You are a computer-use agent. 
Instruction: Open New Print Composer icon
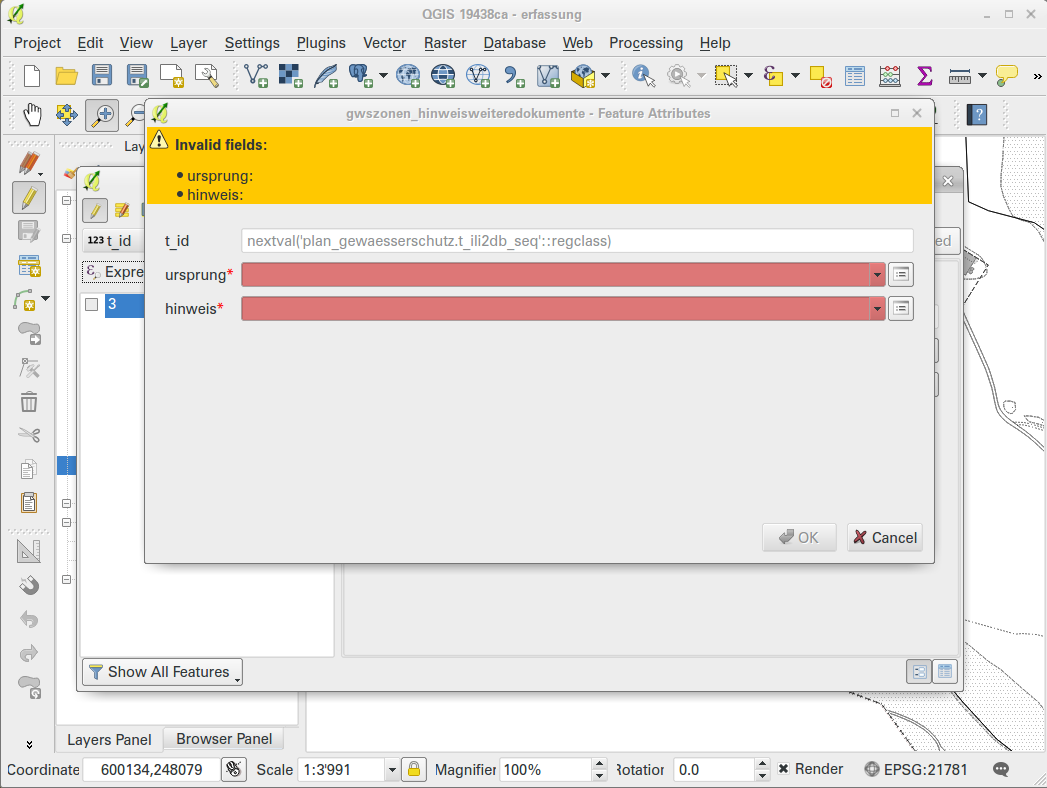coord(172,75)
